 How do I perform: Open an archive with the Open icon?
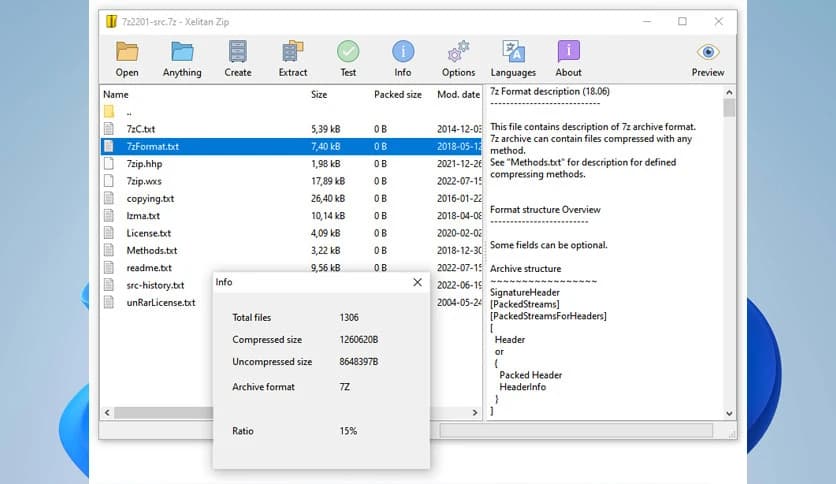[127, 52]
